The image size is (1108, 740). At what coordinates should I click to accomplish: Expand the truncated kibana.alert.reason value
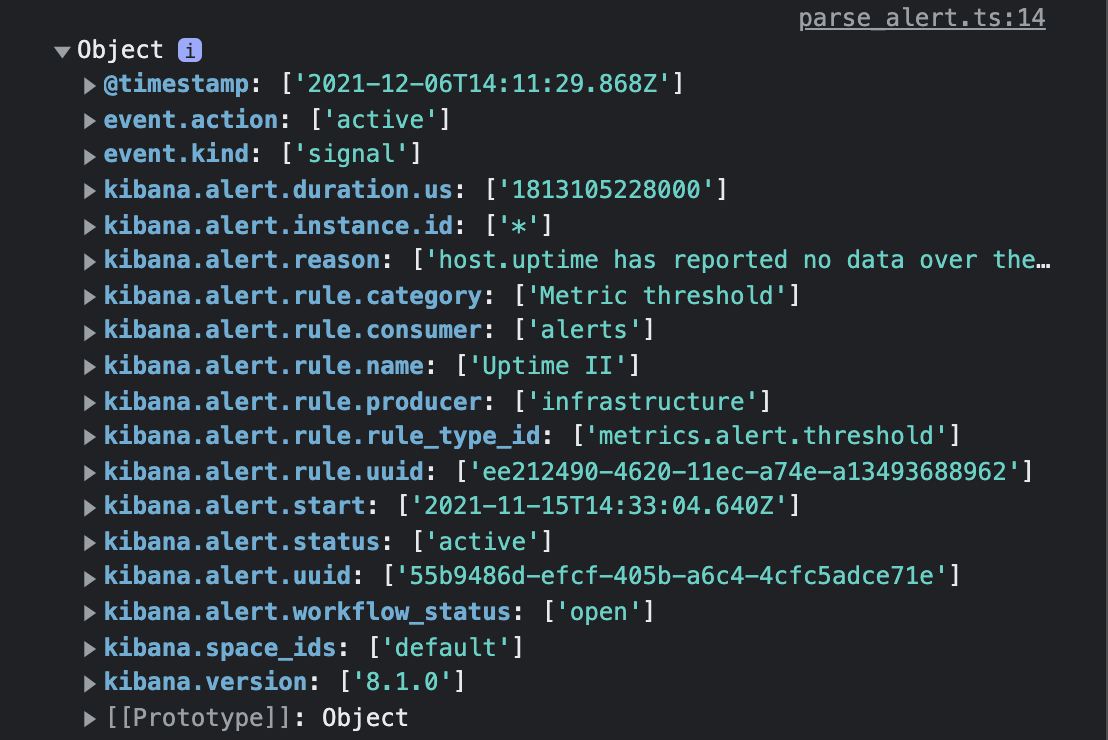point(90,260)
